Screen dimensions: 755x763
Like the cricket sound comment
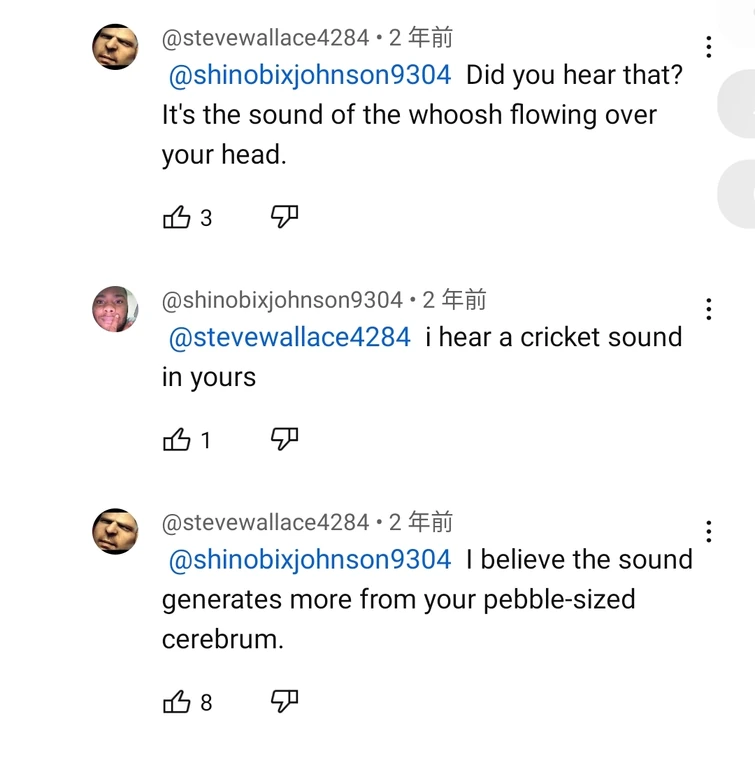pyautogui.click(x=176, y=439)
